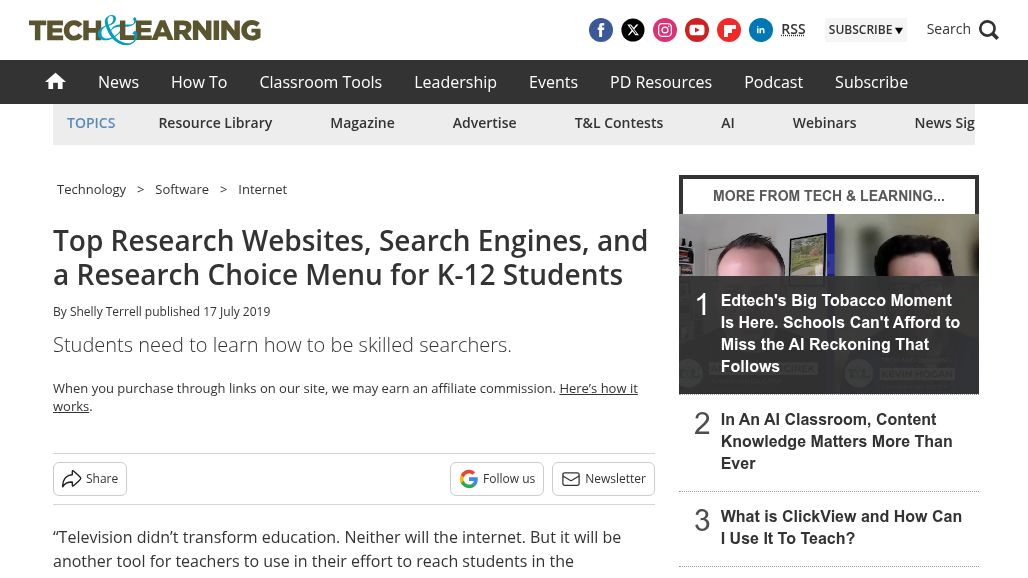The width and height of the screenshot is (1028, 578).
Task: Select Resource Library topic link
Action: pyautogui.click(x=215, y=123)
